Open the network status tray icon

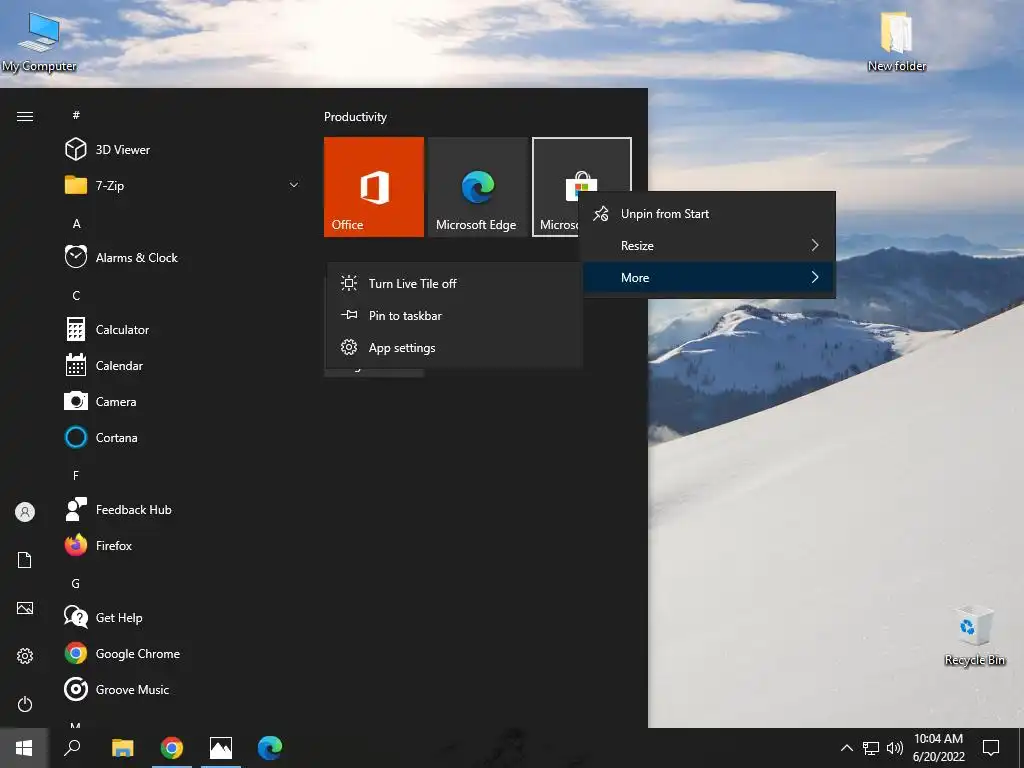coord(871,748)
